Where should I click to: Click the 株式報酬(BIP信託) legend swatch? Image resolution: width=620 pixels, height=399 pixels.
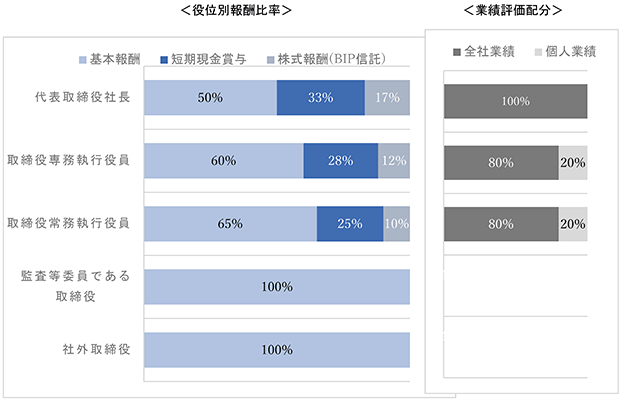(x=271, y=60)
